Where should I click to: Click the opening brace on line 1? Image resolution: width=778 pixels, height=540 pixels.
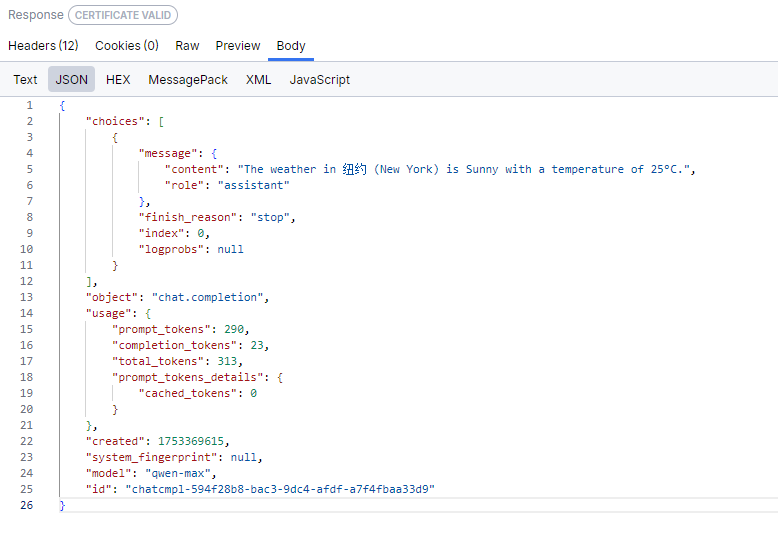click(62, 105)
